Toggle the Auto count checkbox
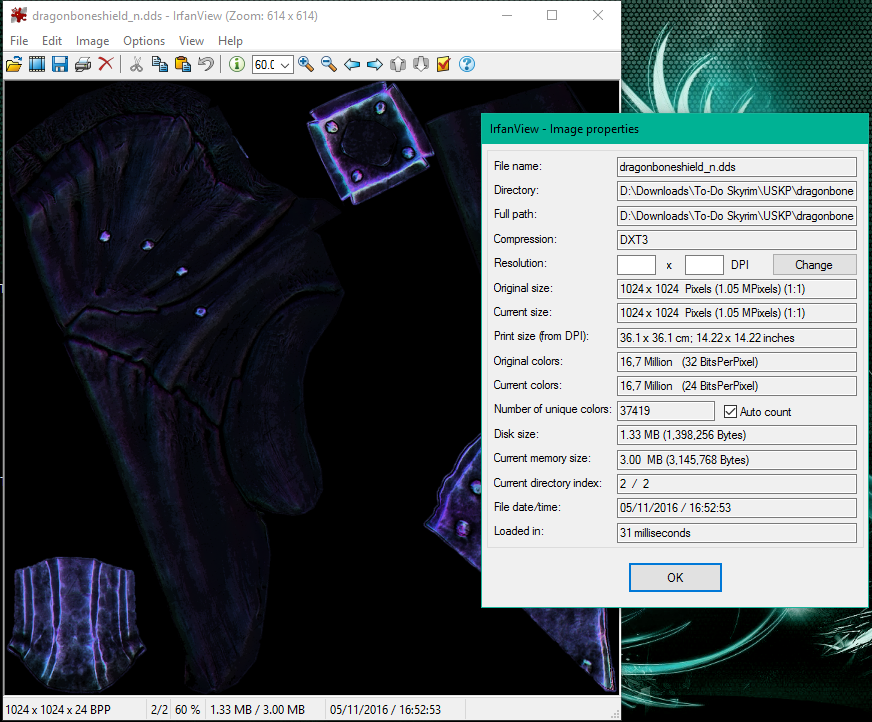 tap(730, 412)
